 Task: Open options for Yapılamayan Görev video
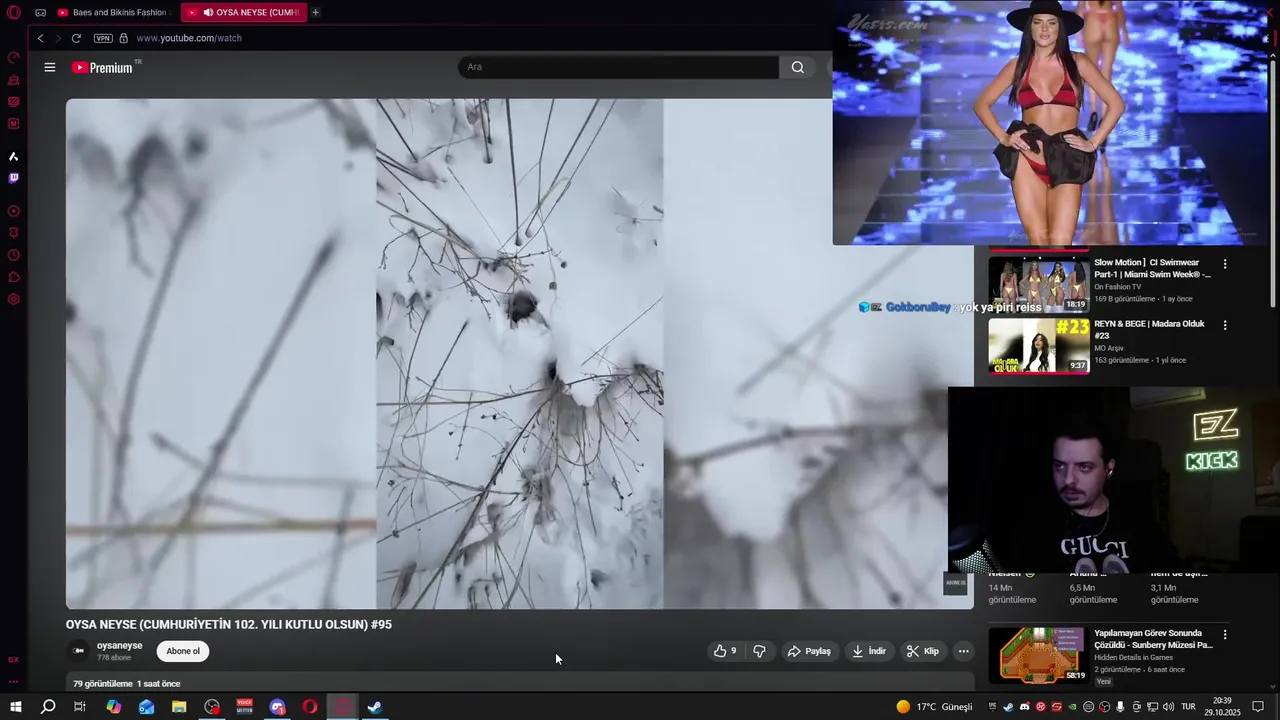(x=1225, y=634)
